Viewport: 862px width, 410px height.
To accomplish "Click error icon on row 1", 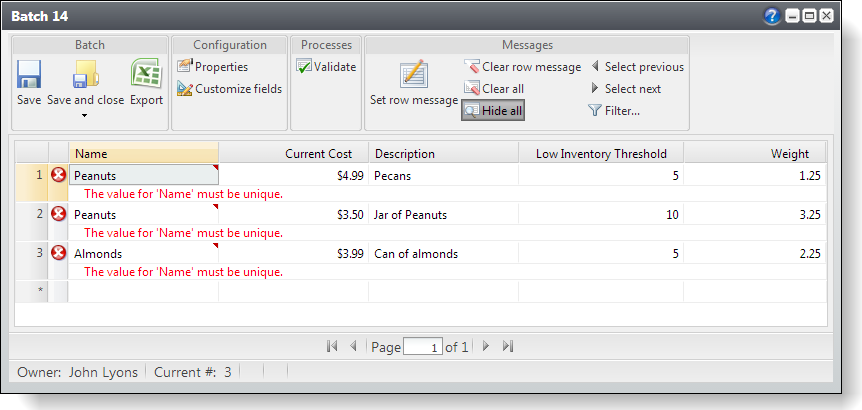I will point(58,175).
